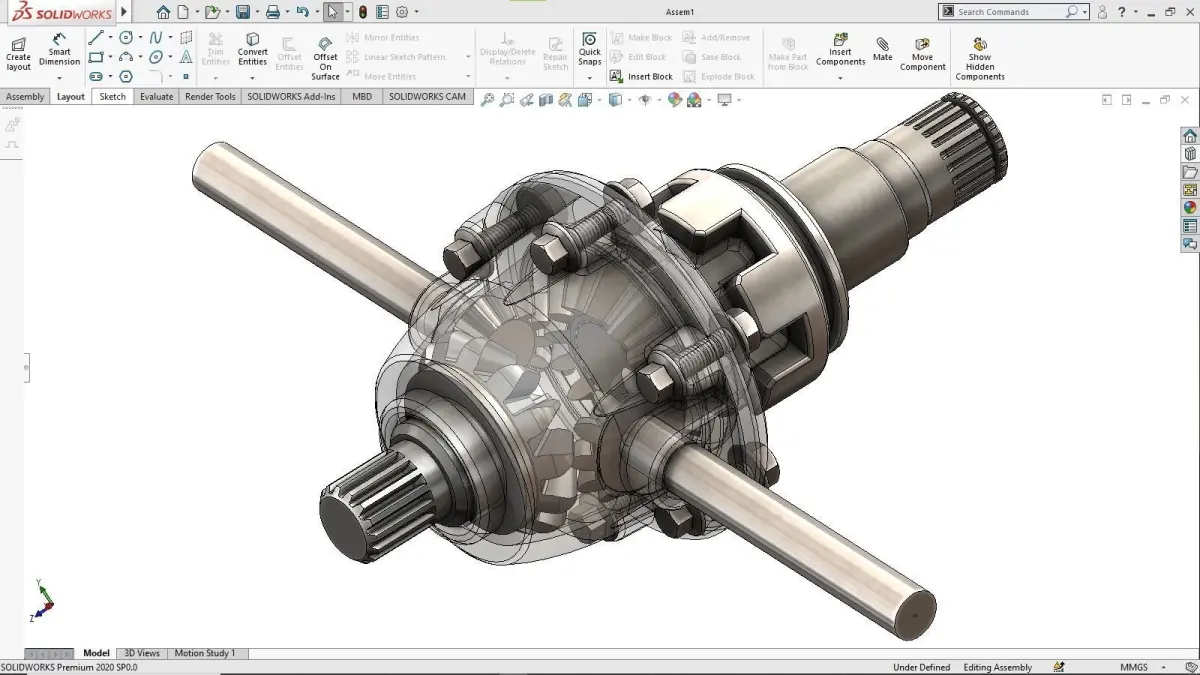Expand Smart Dimension dropdown arrow
The height and width of the screenshot is (675, 1200).
point(59,78)
